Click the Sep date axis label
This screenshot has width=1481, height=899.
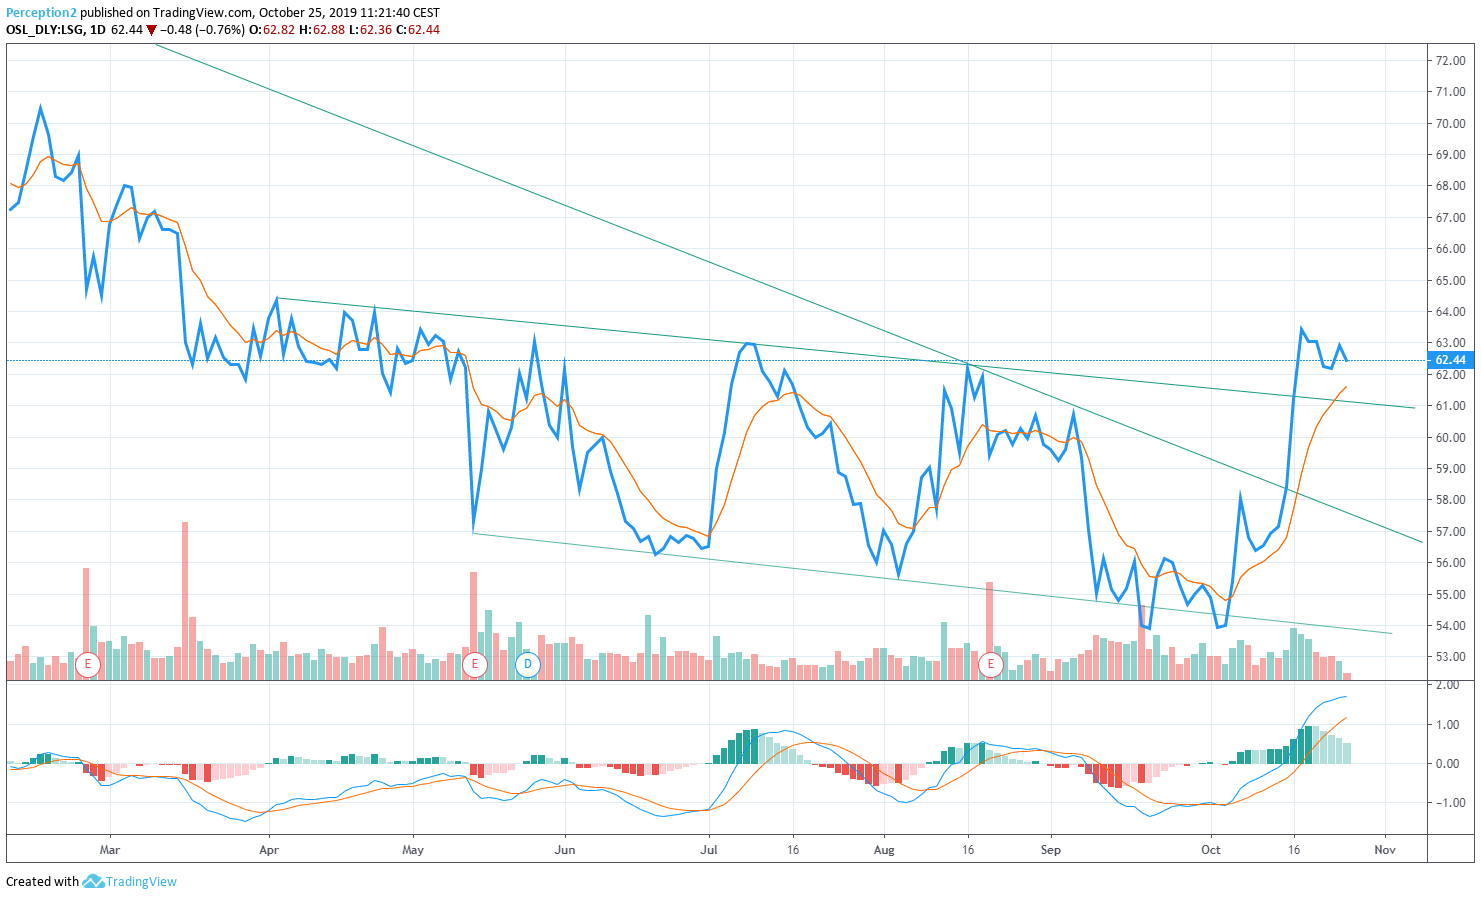pos(1051,850)
